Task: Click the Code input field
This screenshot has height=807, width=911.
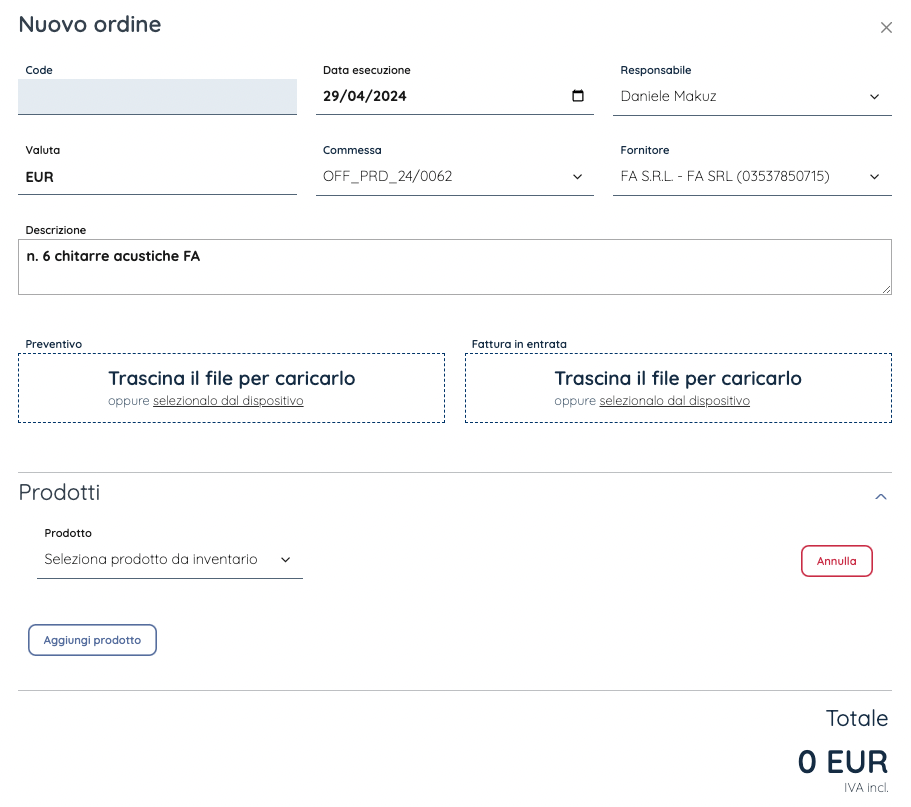Action: point(157,97)
